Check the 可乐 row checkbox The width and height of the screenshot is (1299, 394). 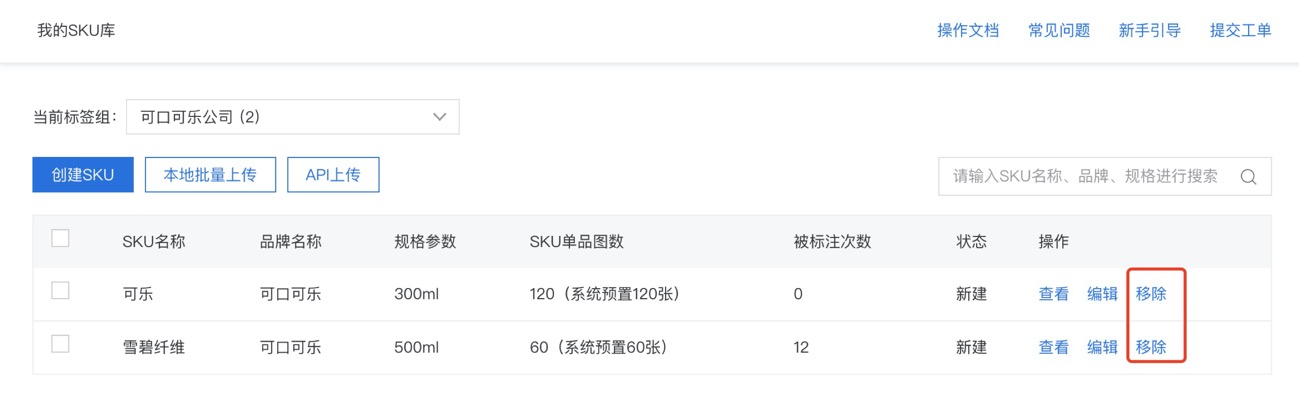point(60,291)
